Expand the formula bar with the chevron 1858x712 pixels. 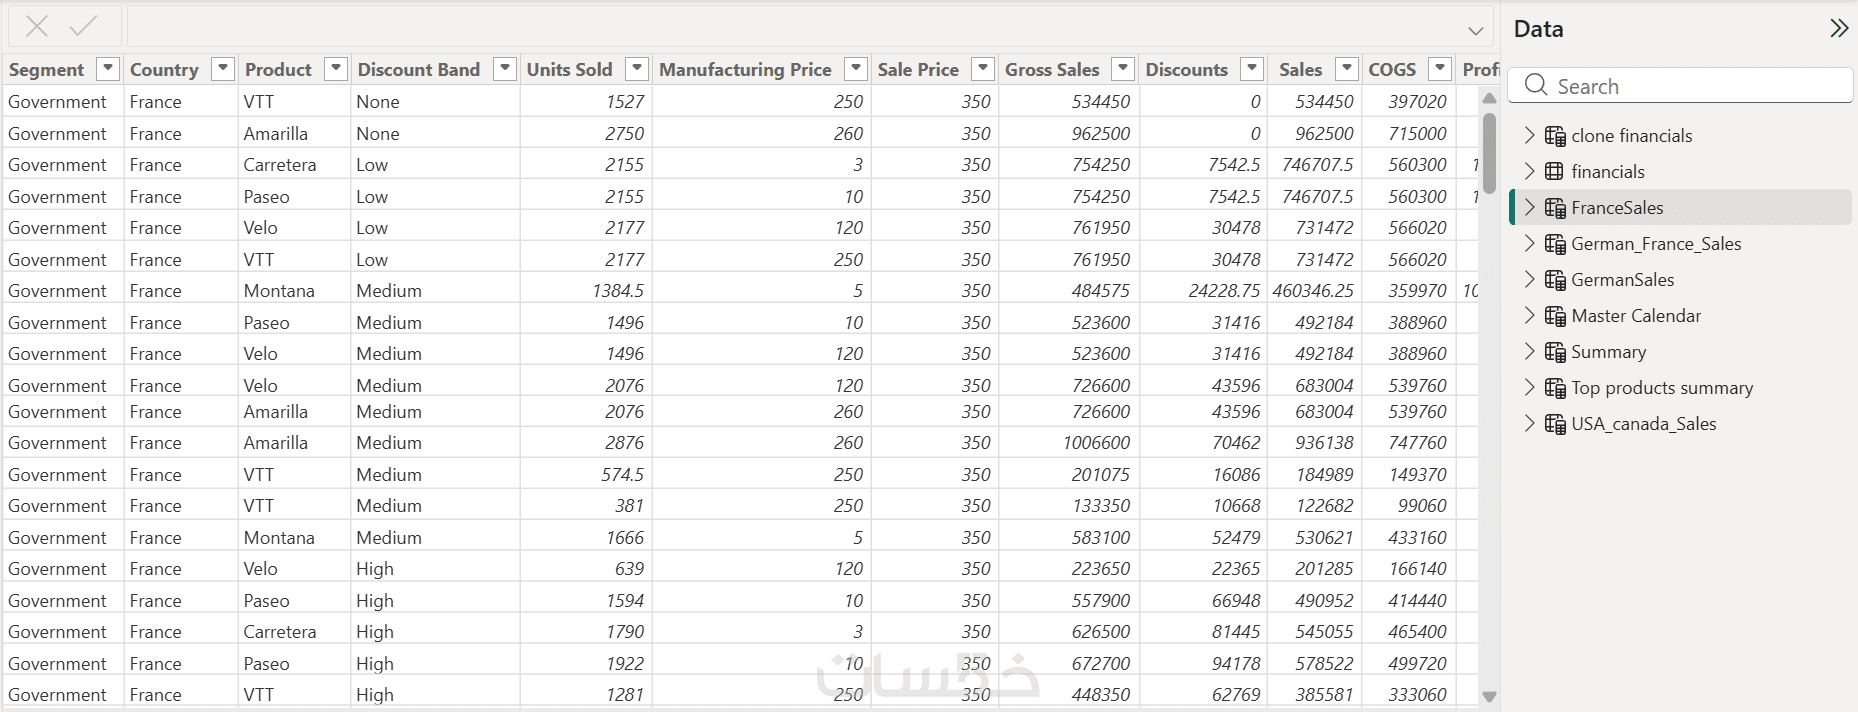(x=1475, y=31)
